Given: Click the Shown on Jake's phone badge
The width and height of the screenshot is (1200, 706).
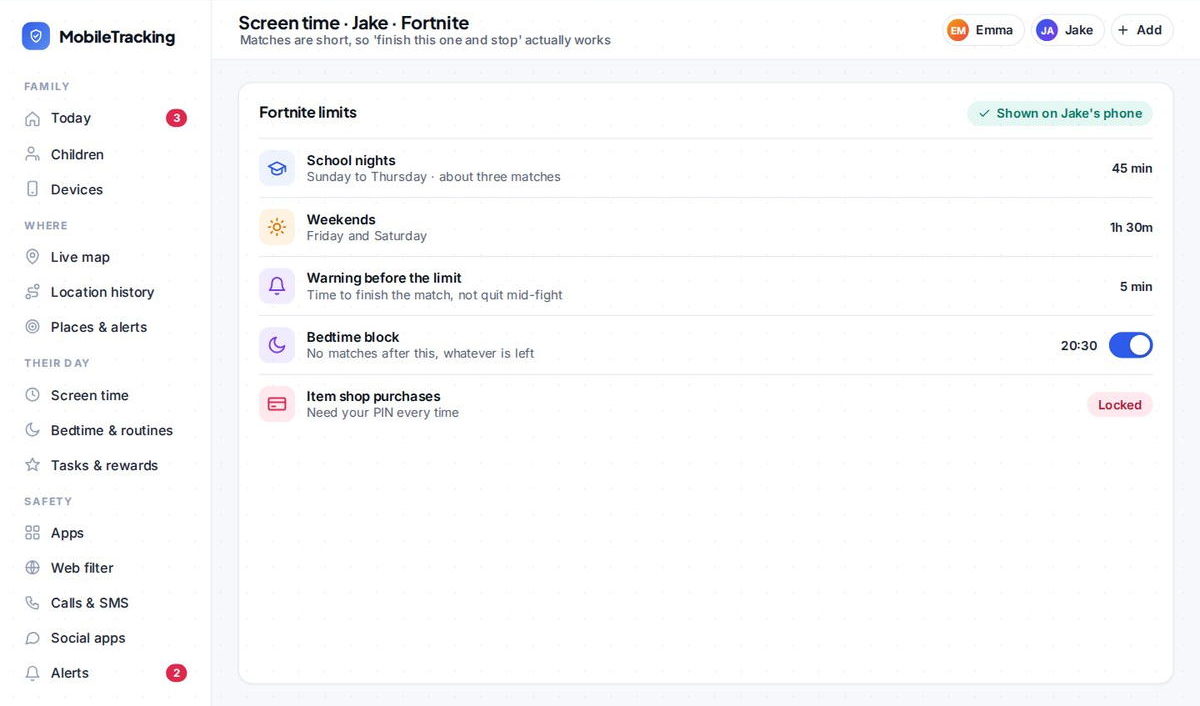Looking at the screenshot, I should tap(1060, 113).
